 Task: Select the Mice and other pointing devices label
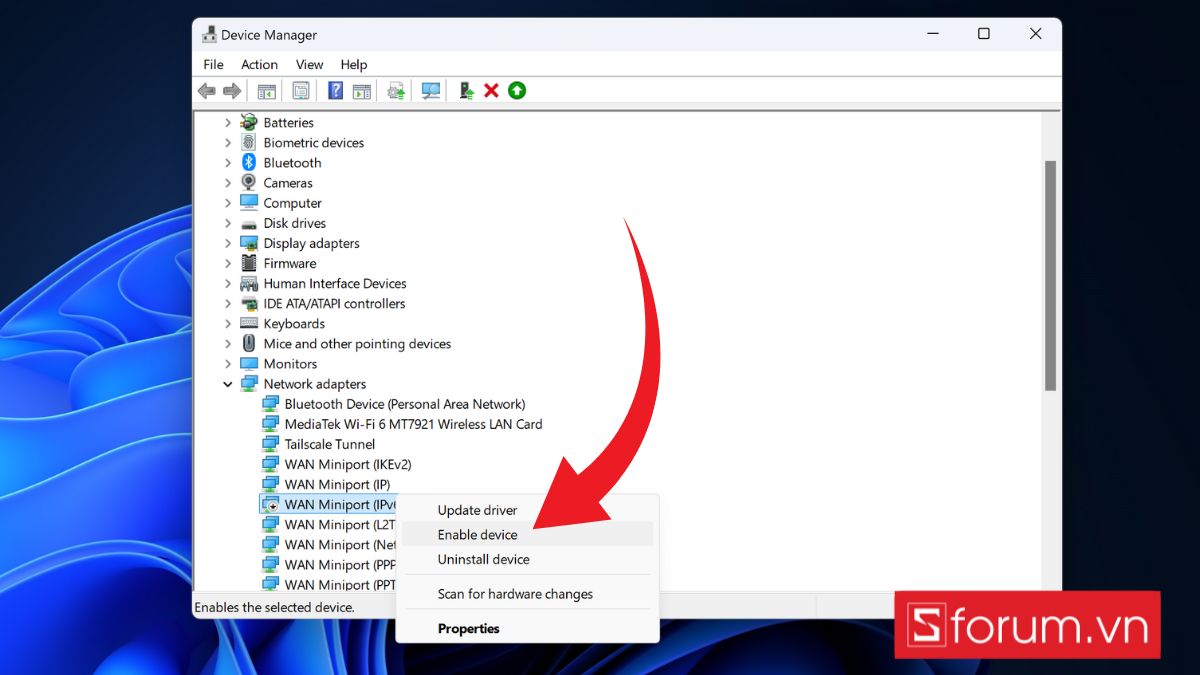point(357,344)
